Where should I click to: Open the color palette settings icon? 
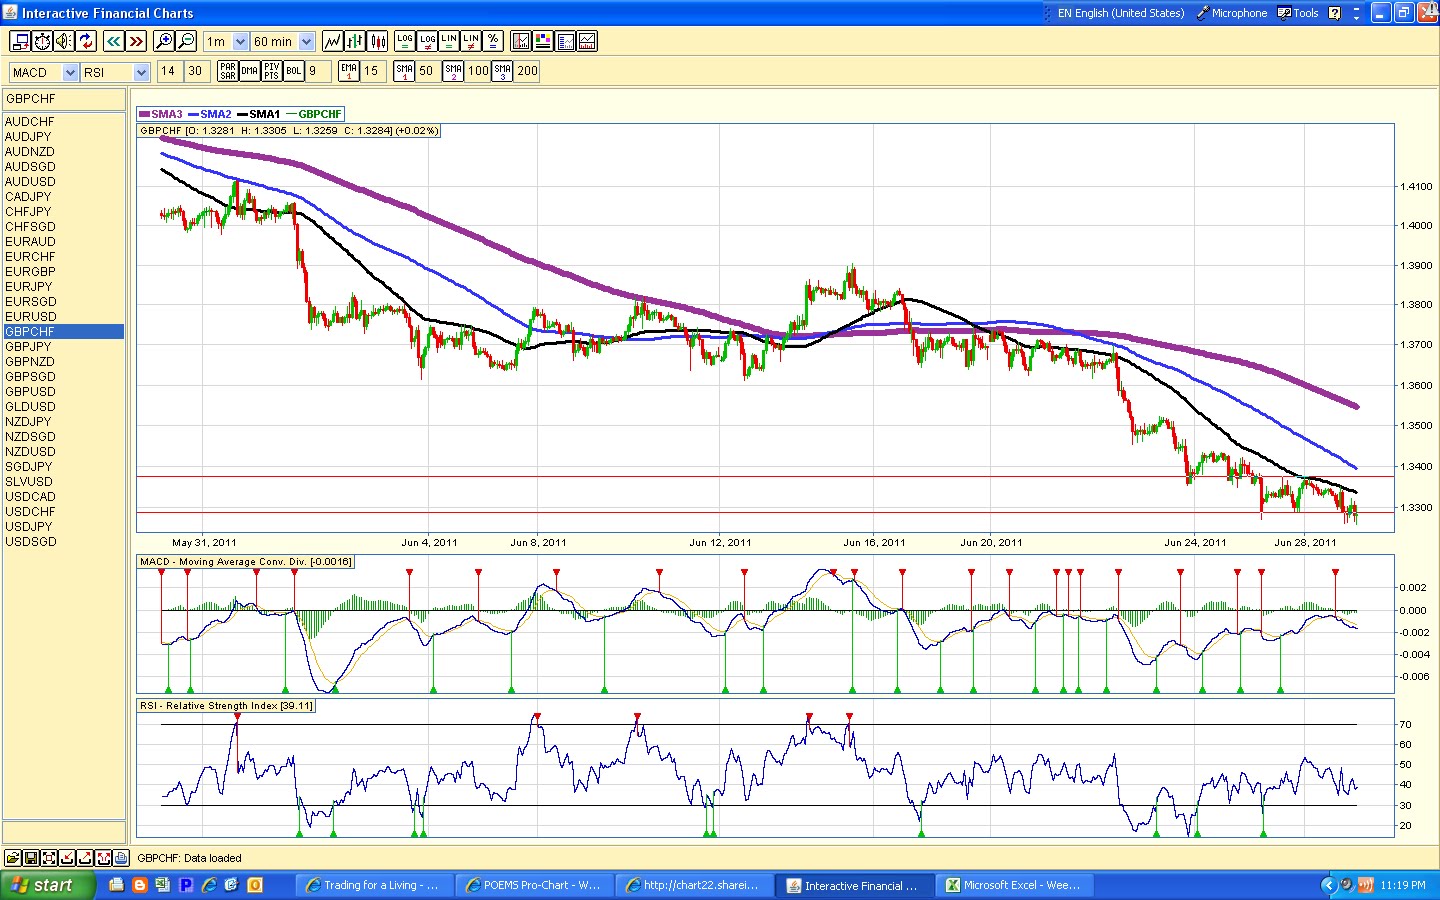click(x=543, y=41)
